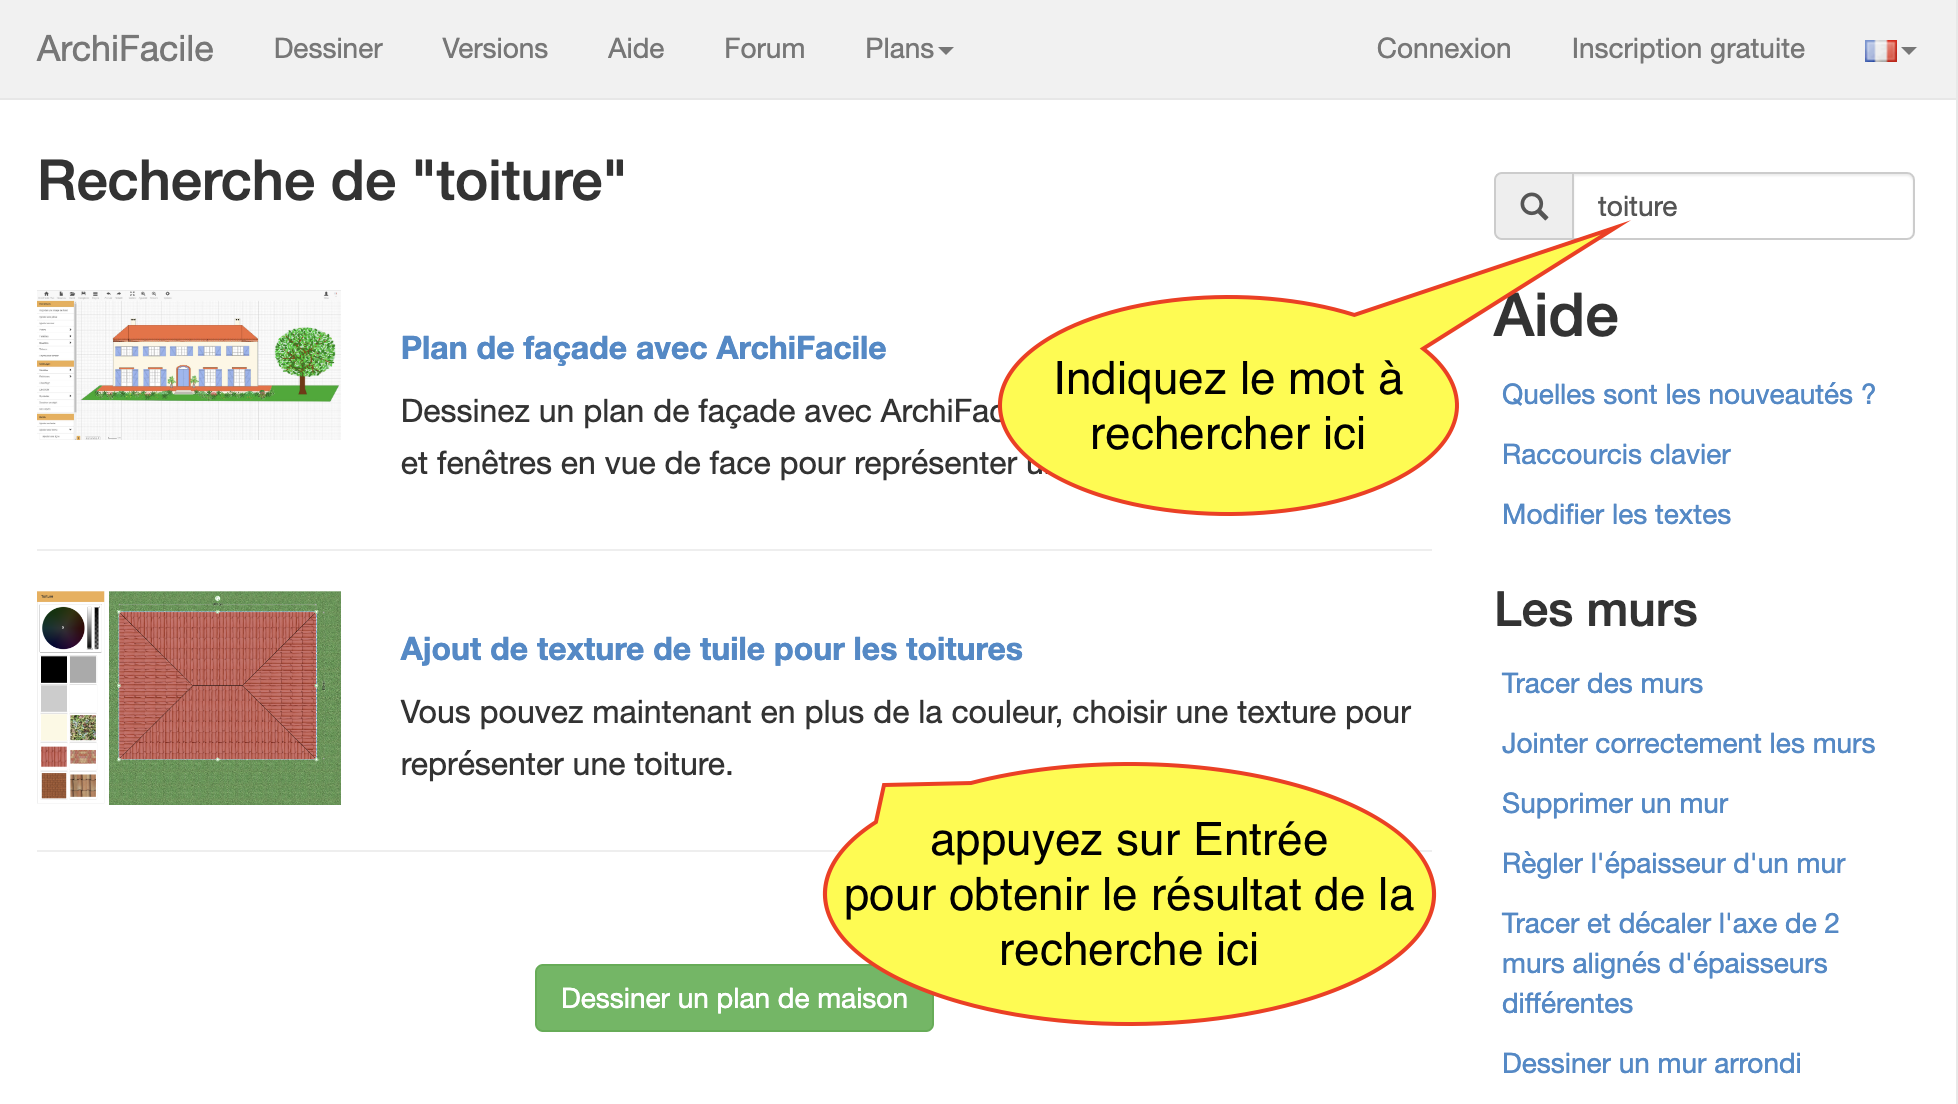1958x1104 pixels.
Task: Click 'Quelles sont les nouveautés ?' link
Action: click(x=1689, y=394)
